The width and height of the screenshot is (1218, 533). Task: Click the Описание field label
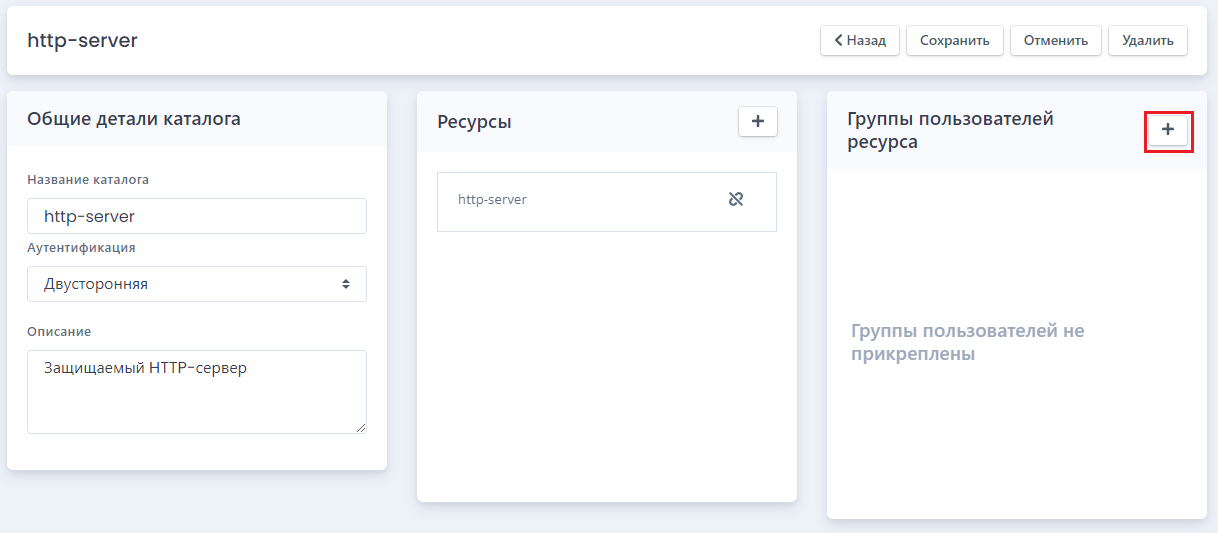59,332
